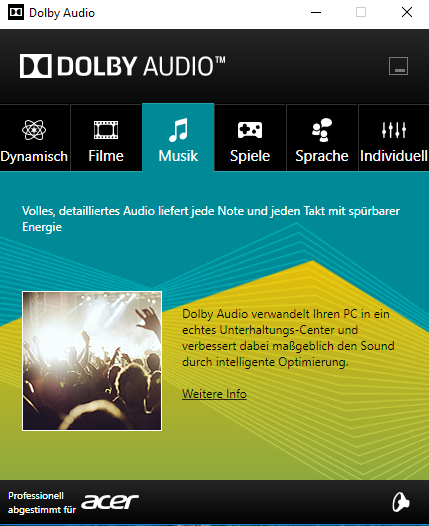Image resolution: width=429 pixels, height=526 pixels.
Task: Select the Sprache speech bubbles icon
Action: click(322, 130)
